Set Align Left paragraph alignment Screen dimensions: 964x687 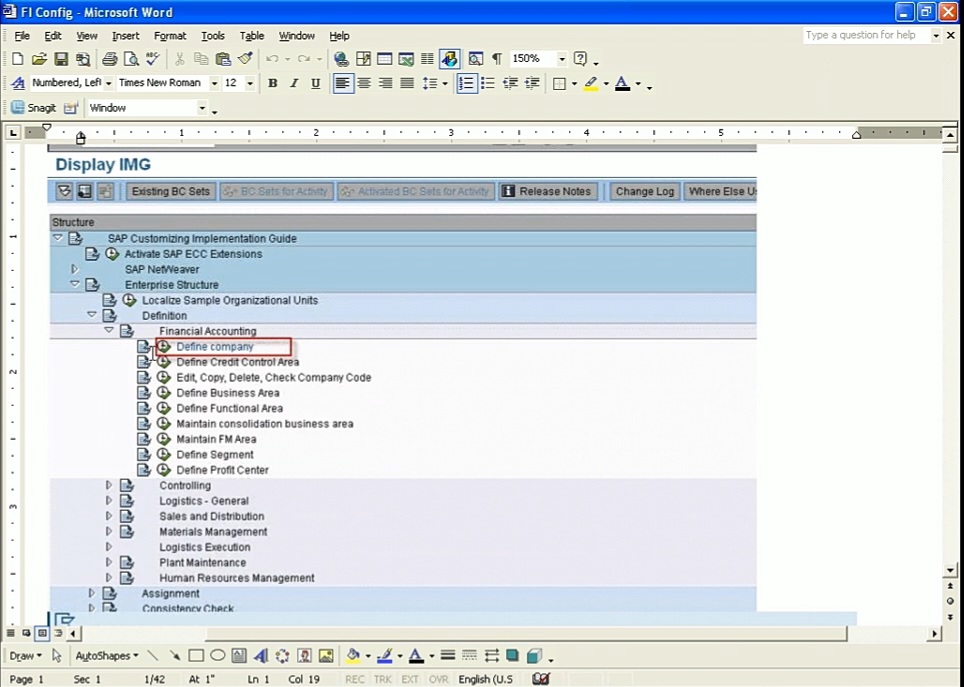pyautogui.click(x=342, y=83)
